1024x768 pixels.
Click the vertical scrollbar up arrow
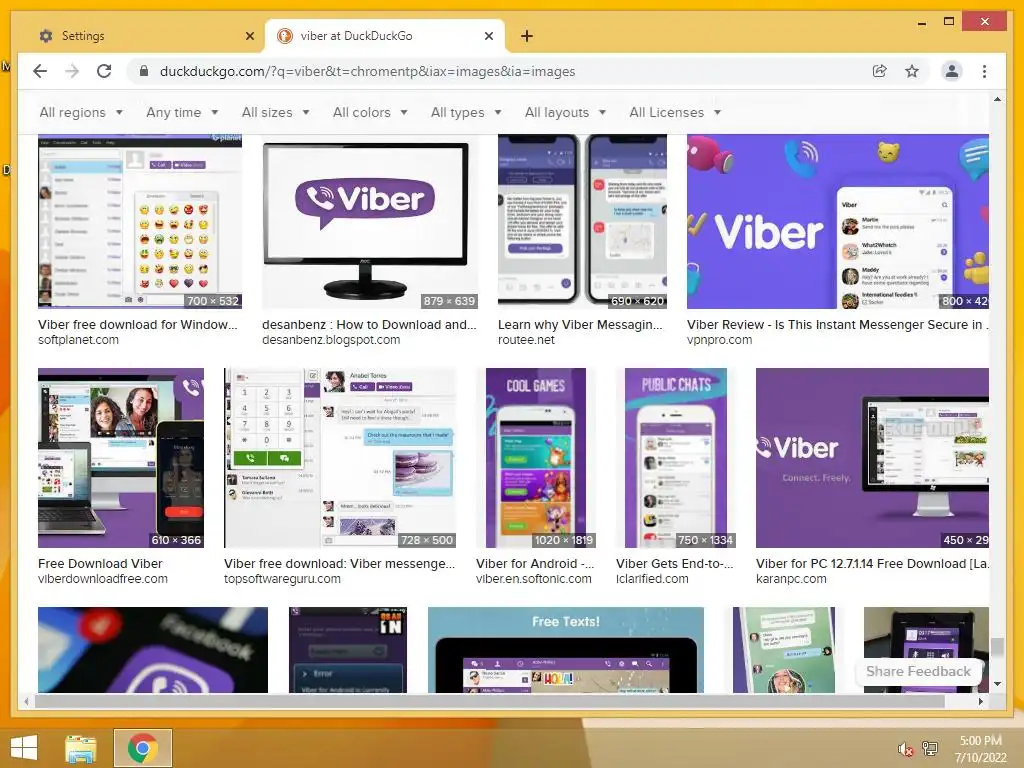pyautogui.click(x=997, y=100)
